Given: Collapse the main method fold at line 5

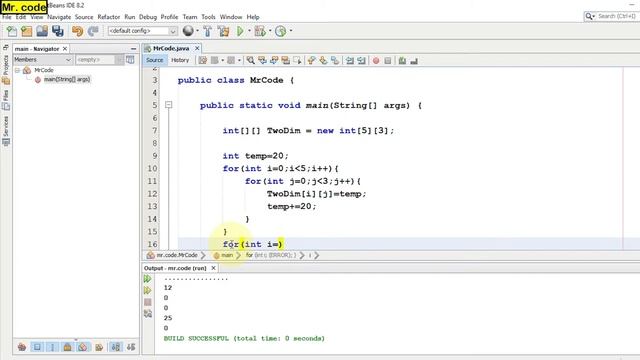Looking at the screenshot, I should 168,105.
